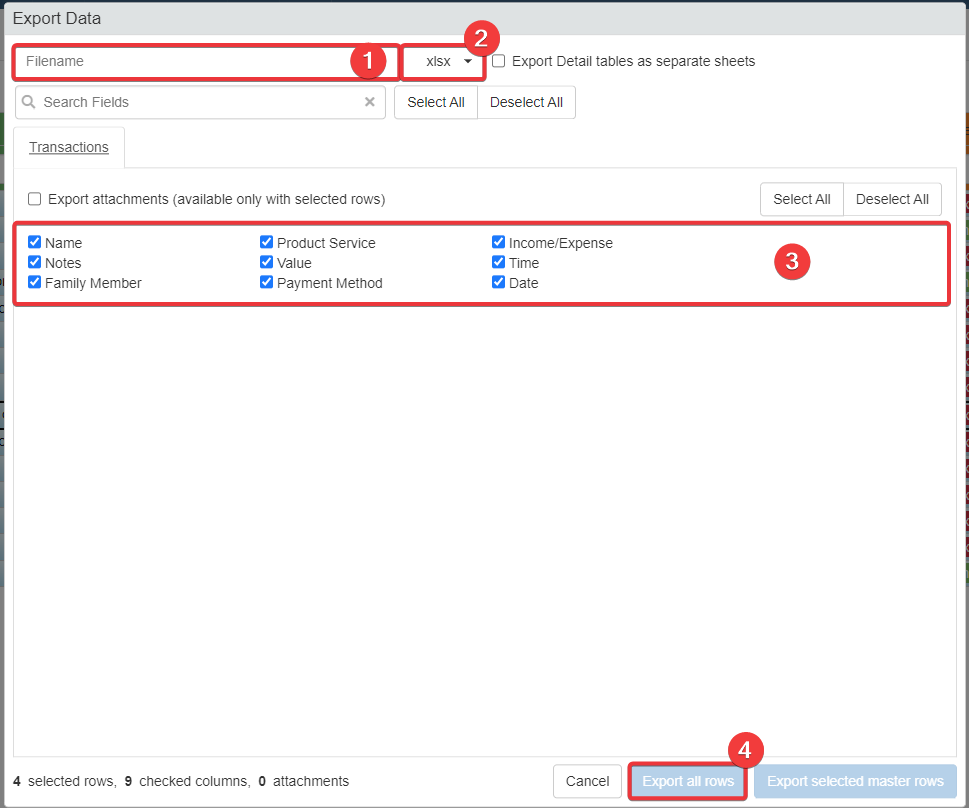969x808 pixels.
Task: Switch to the Transactions tab
Action: [69, 147]
